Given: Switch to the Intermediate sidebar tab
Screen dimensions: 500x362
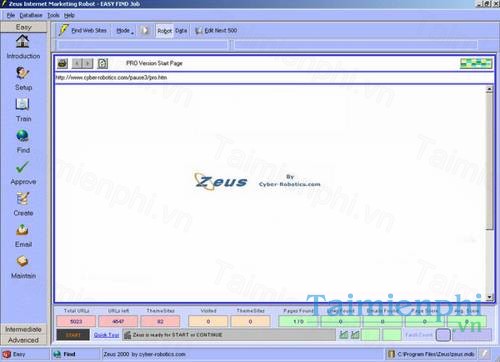Looking at the screenshot, I should (x=24, y=329).
